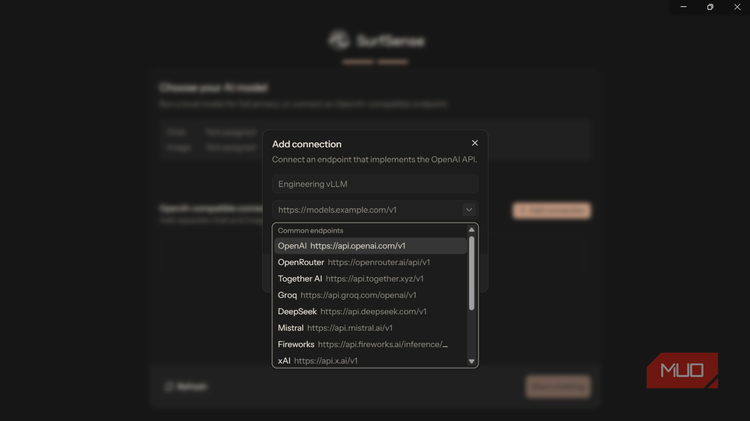Click the blurred Refresh button
Viewport: 750px width, 421px height.
coord(186,387)
